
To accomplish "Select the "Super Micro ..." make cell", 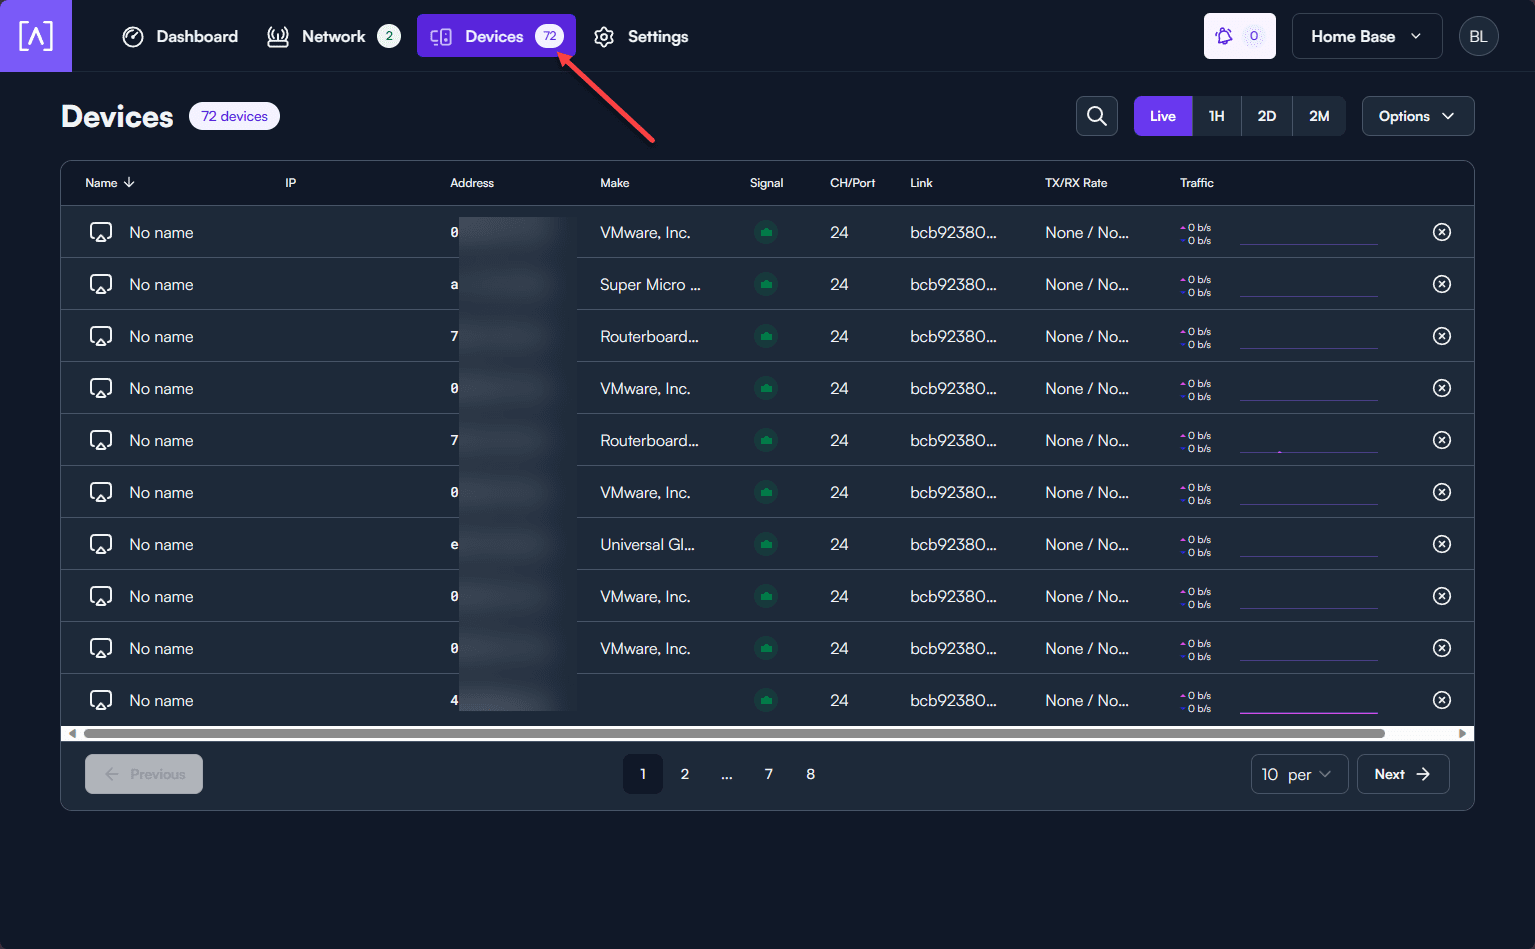I will [x=650, y=285].
